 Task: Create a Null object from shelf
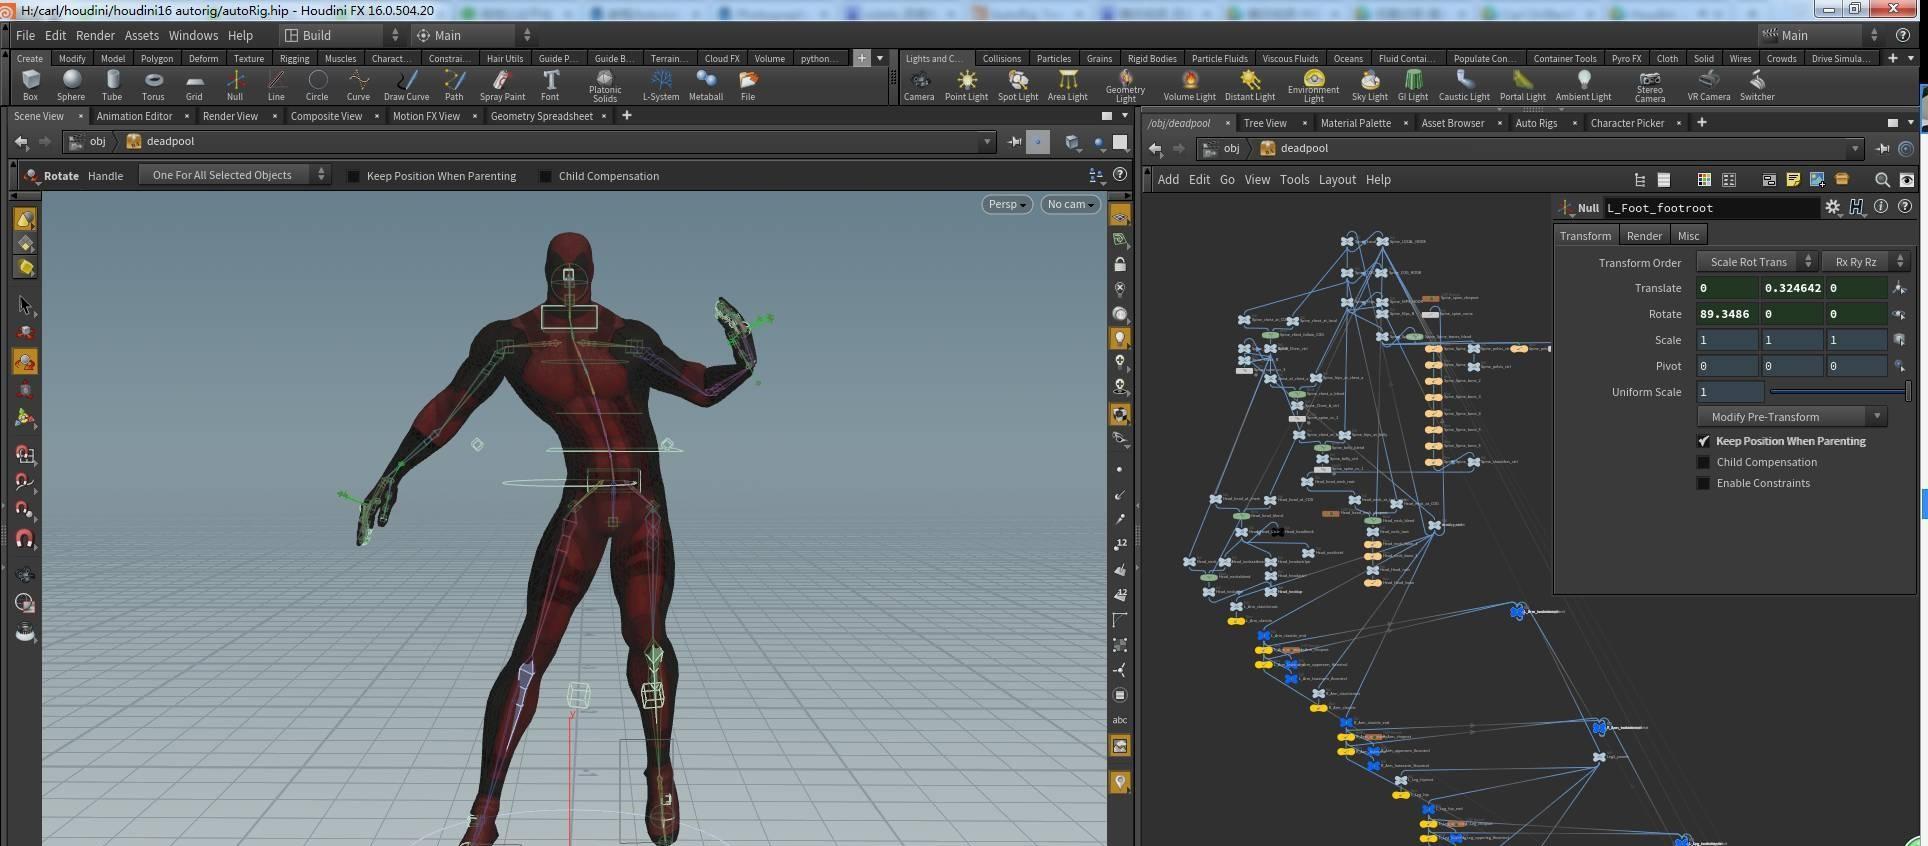click(x=235, y=85)
